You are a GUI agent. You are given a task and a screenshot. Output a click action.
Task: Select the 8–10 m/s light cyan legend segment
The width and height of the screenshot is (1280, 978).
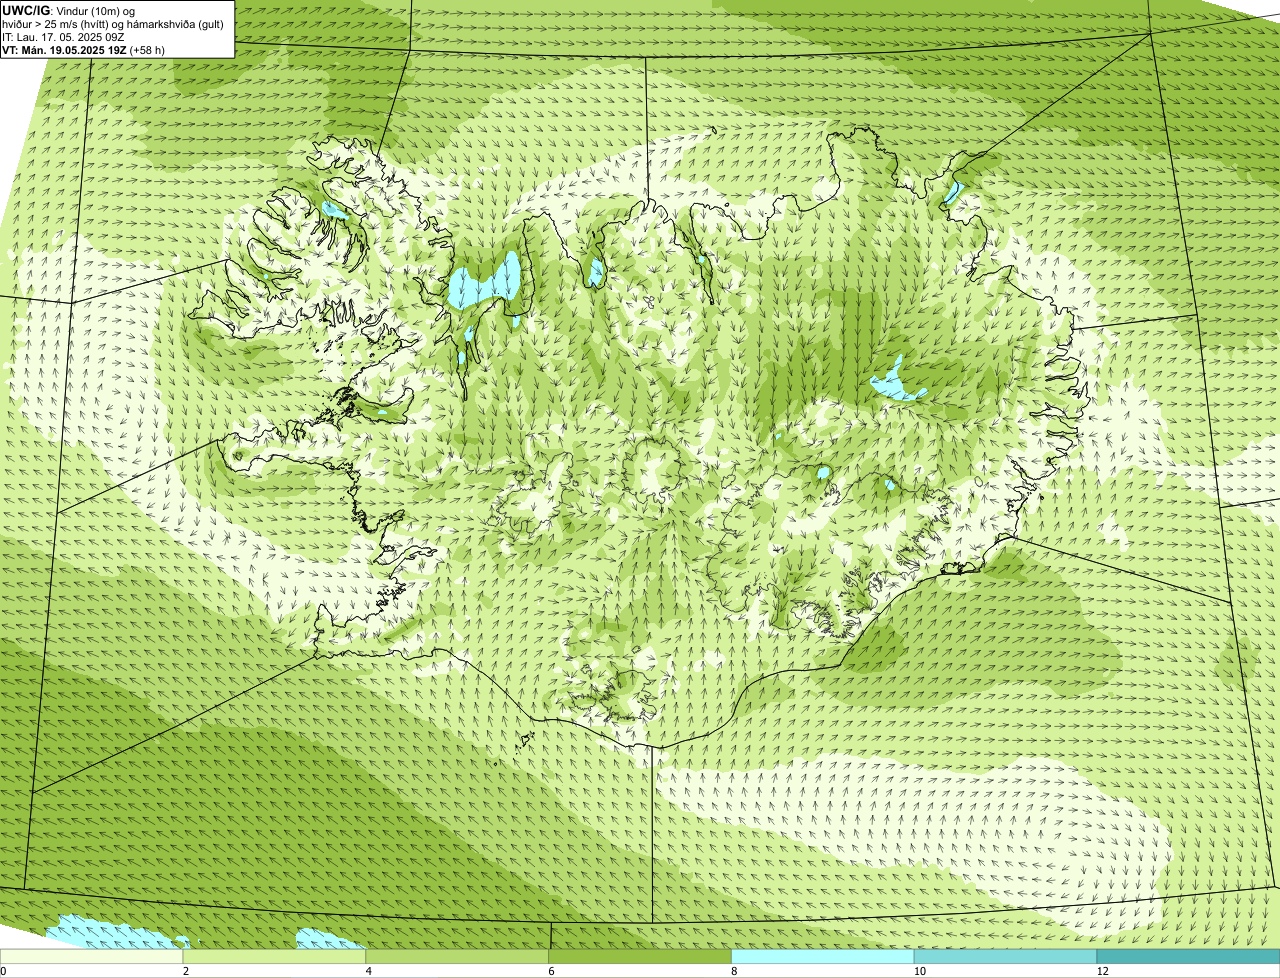tap(824, 956)
